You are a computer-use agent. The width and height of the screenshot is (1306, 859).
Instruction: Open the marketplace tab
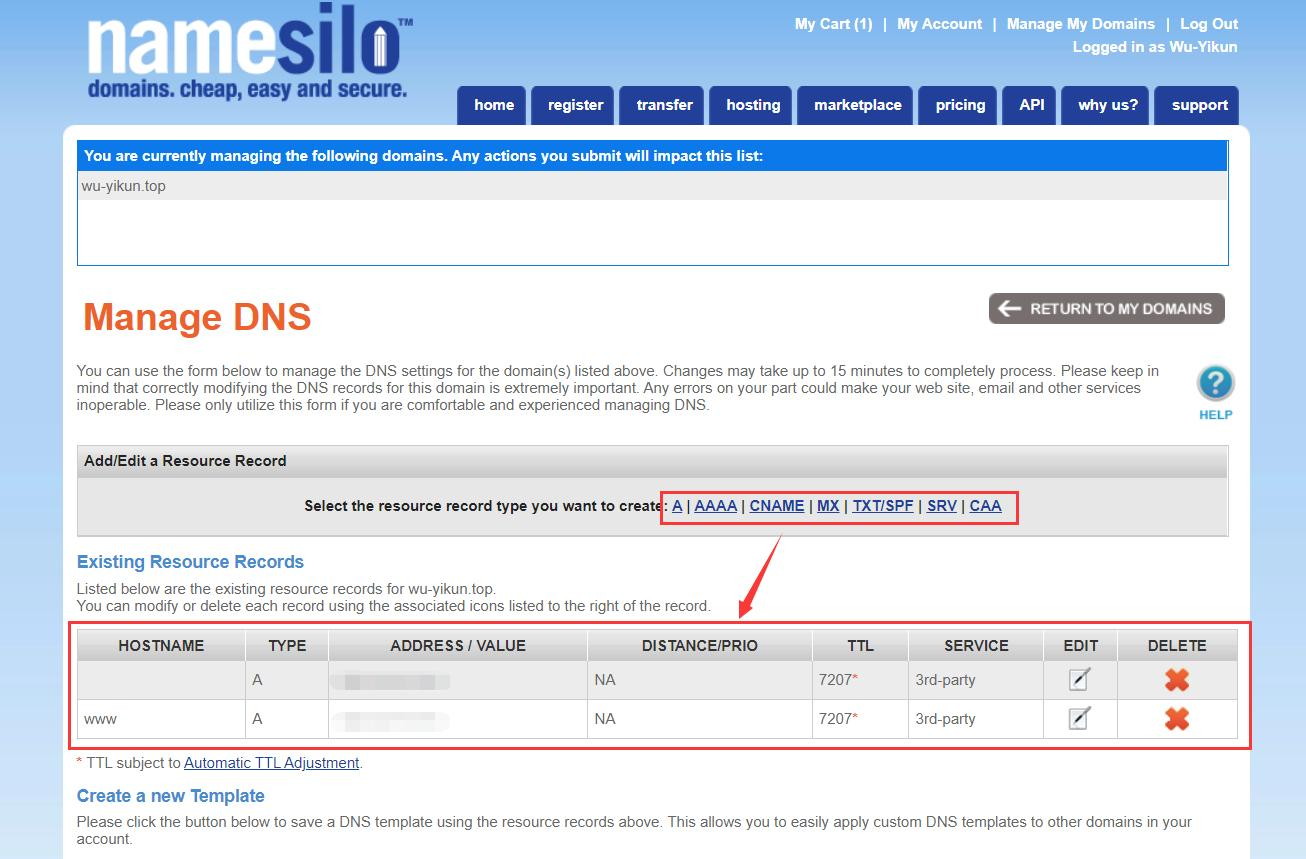point(857,105)
